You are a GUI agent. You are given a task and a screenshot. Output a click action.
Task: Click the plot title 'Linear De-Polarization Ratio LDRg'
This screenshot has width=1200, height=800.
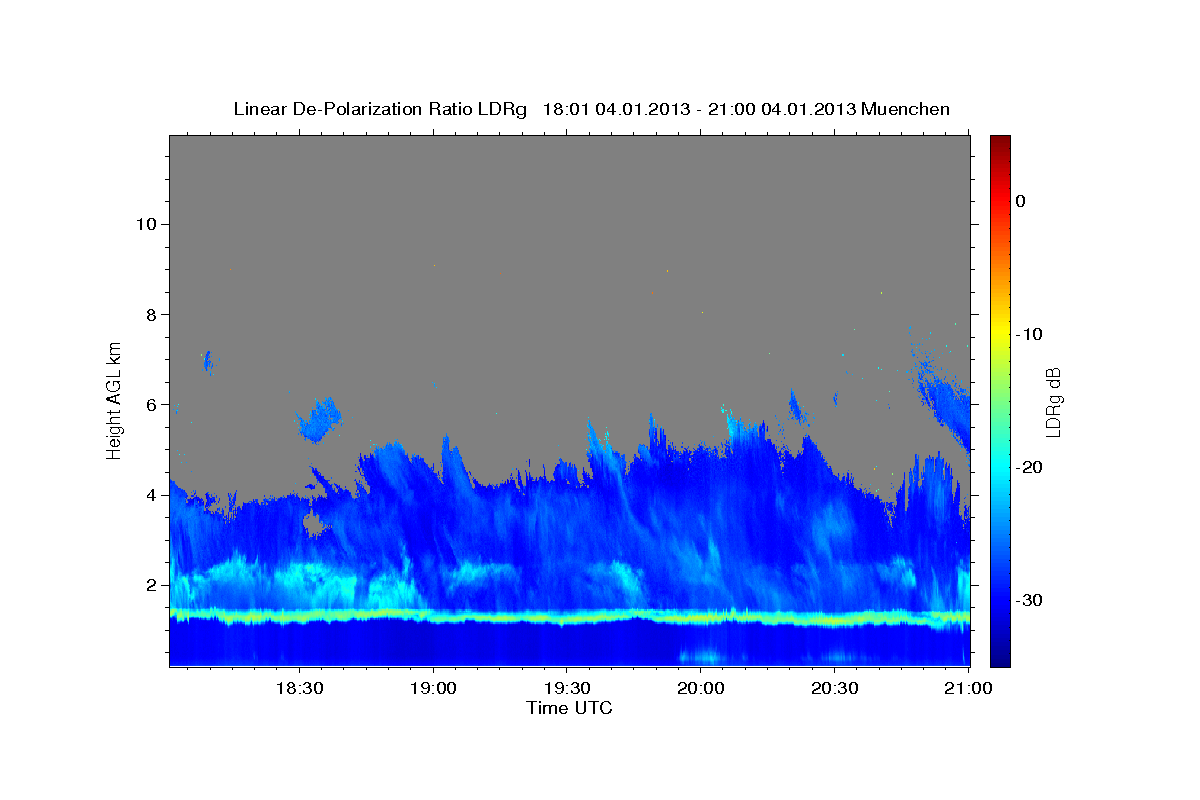[x=380, y=109]
